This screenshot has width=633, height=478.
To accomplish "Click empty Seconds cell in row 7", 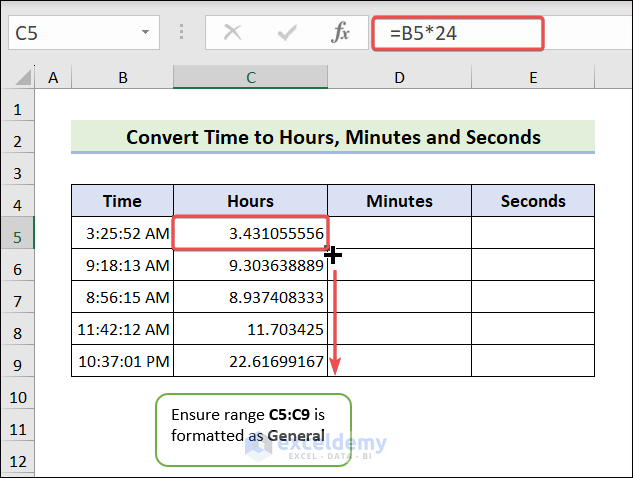I will click(533, 297).
